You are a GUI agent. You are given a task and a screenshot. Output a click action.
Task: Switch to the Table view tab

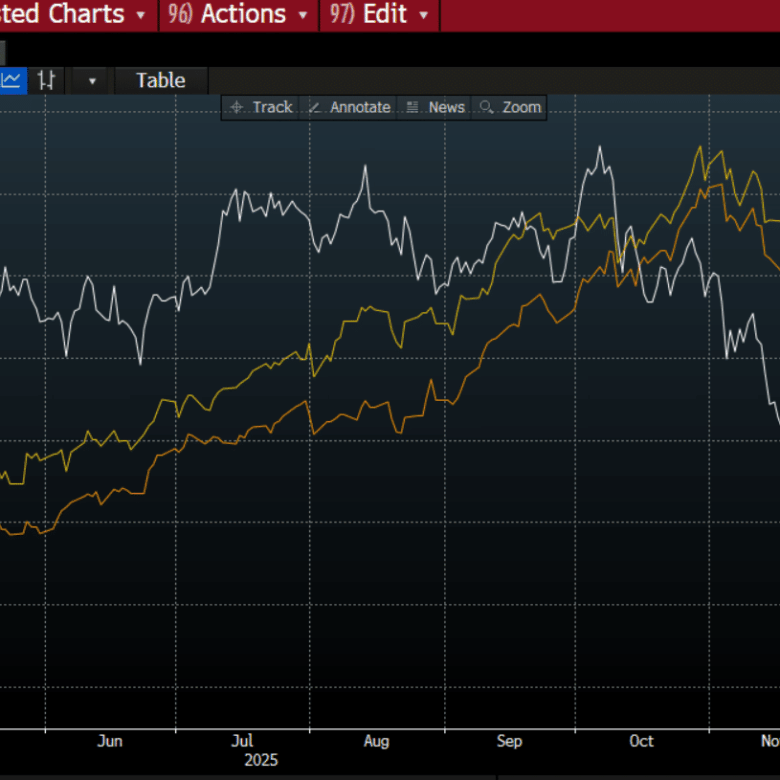point(160,81)
